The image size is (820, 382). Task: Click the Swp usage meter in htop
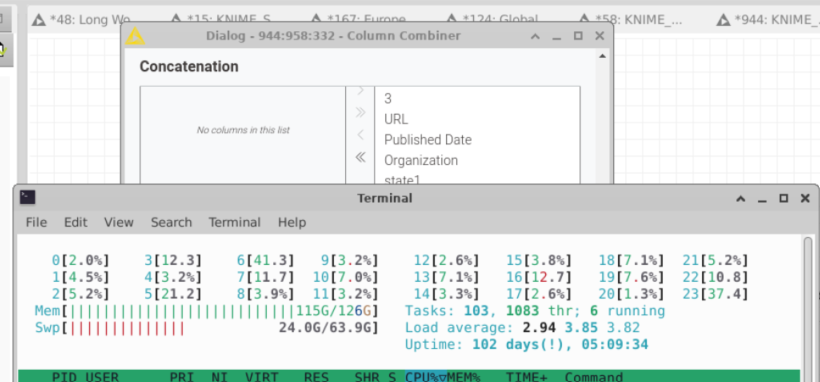(x=206, y=328)
